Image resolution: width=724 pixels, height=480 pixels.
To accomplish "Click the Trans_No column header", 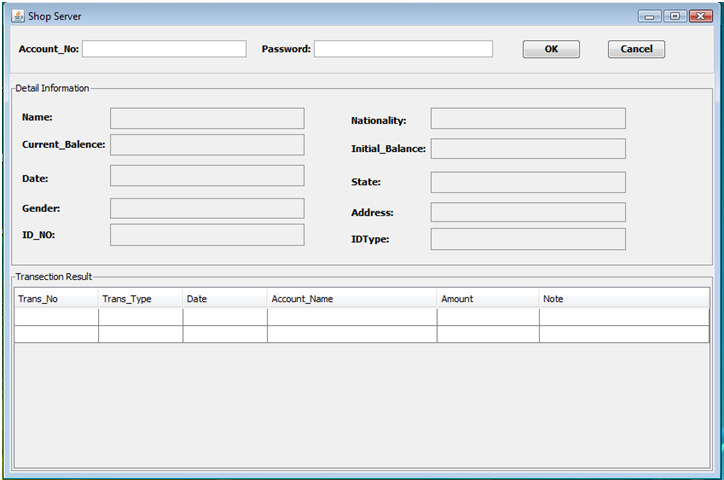I will click(x=56, y=299).
